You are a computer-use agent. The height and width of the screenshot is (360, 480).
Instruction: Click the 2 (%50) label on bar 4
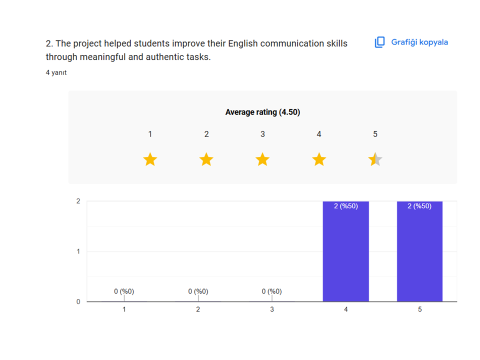pyautogui.click(x=346, y=206)
